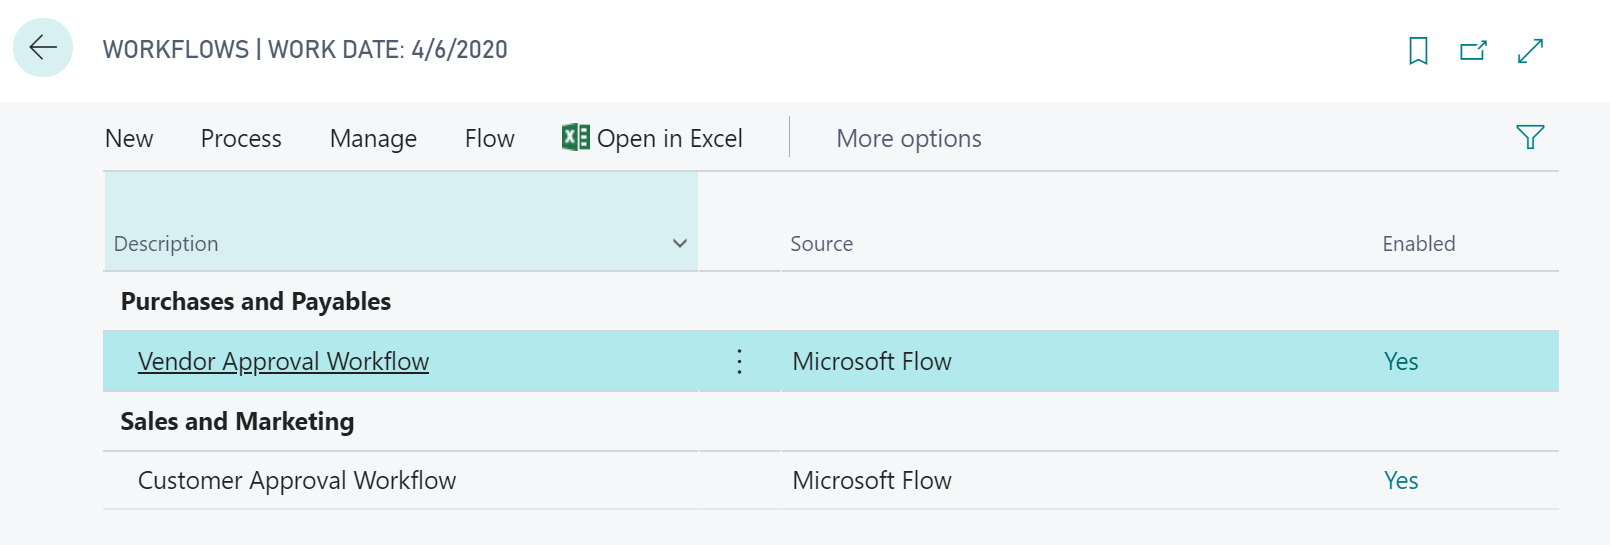Click Microsoft Flow in Customer Approval row

(x=872, y=480)
